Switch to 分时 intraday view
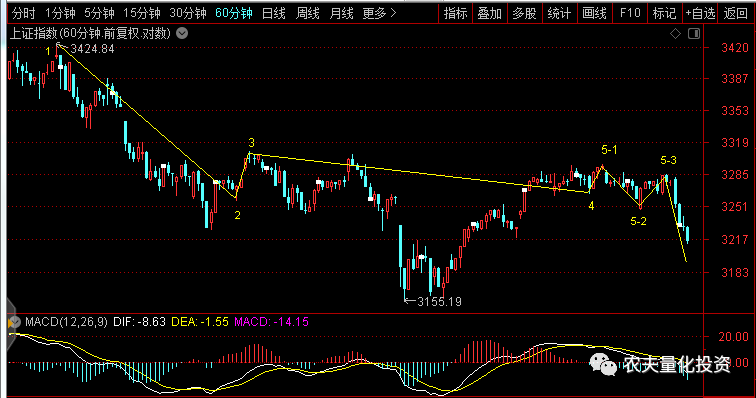The height and width of the screenshot is (398, 756). coord(23,13)
